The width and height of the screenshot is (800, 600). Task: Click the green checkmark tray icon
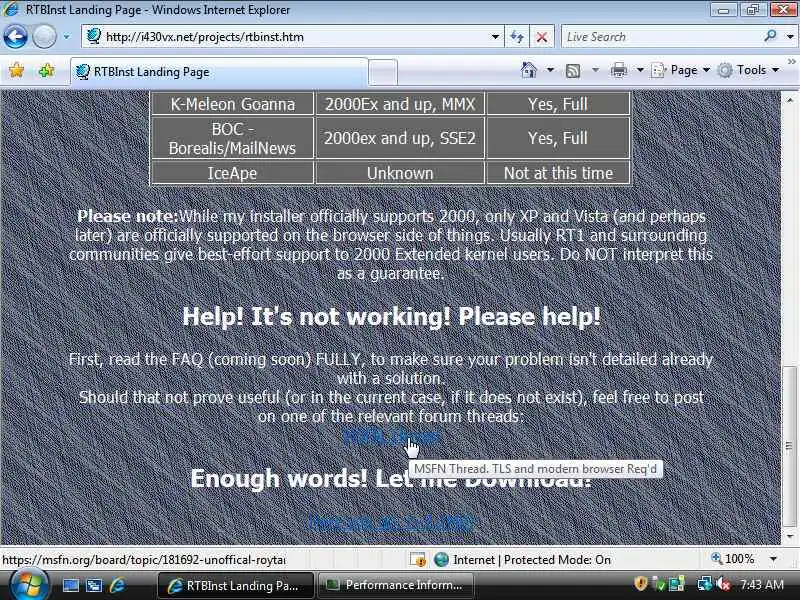[x=660, y=585]
